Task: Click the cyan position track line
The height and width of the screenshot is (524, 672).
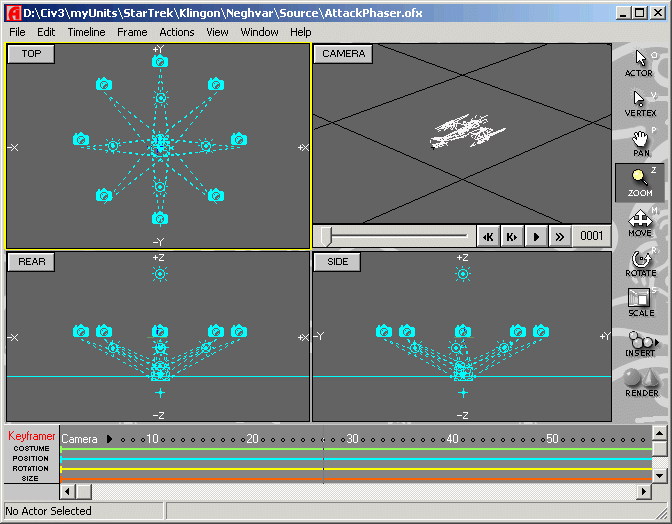Action: pyautogui.click(x=356, y=459)
